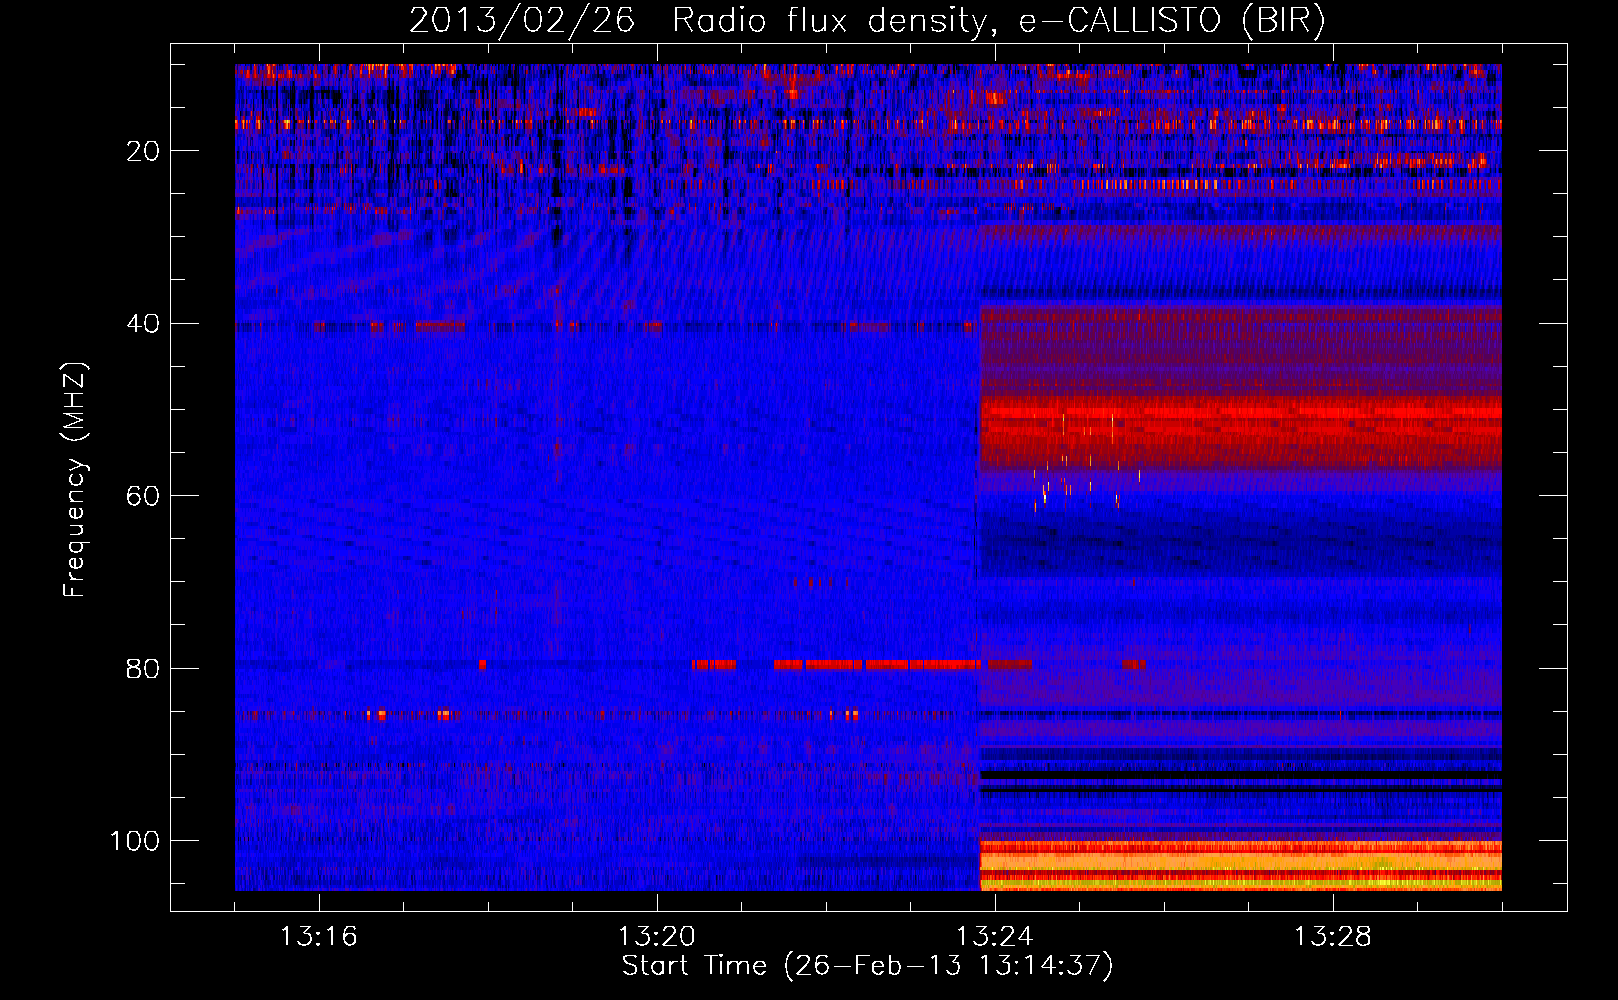
Task: Click the y-axis tick label "100"
Action: pos(135,841)
